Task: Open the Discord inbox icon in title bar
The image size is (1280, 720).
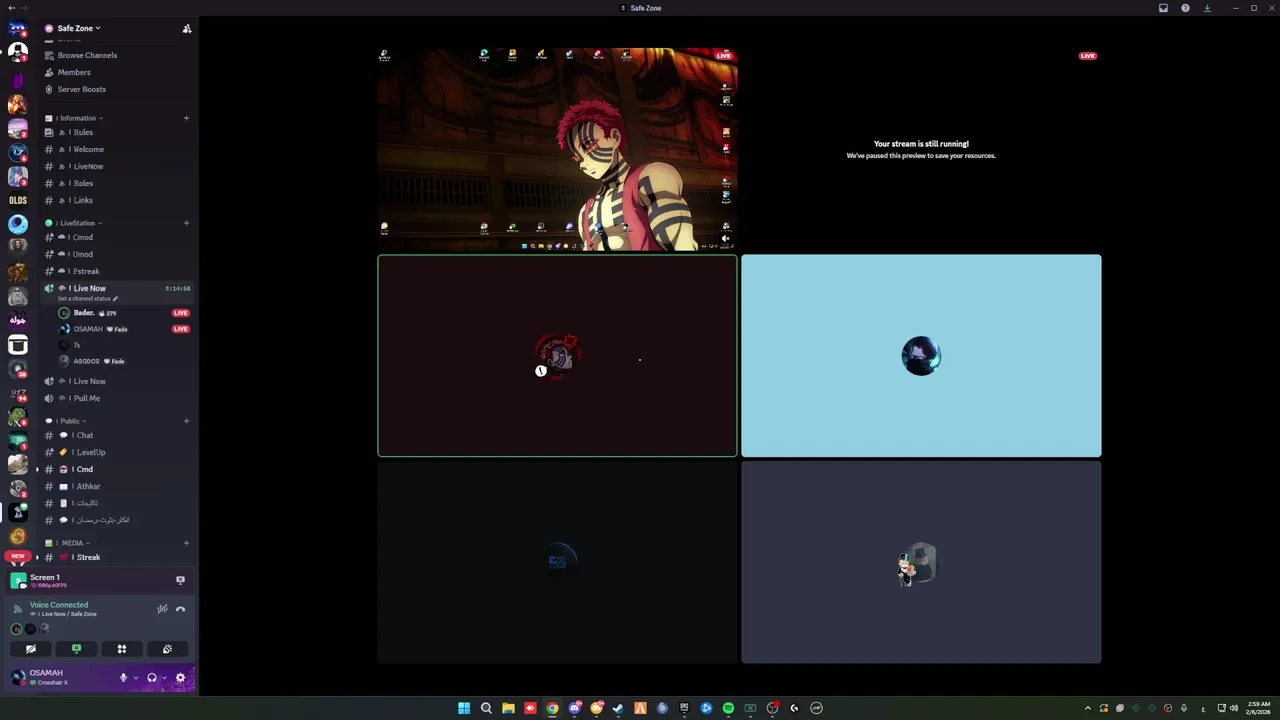Action: tap(1163, 8)
